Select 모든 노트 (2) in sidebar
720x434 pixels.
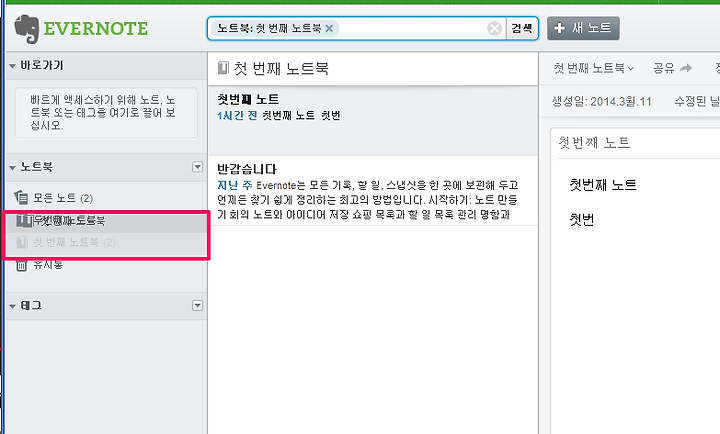point(63,198)
